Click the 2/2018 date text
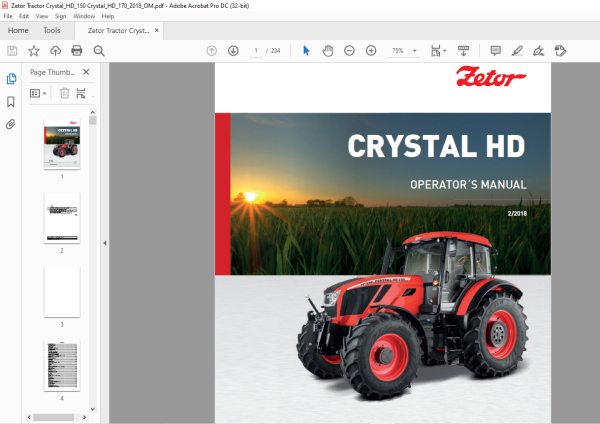The image size is (600, 424). [517, 214]
